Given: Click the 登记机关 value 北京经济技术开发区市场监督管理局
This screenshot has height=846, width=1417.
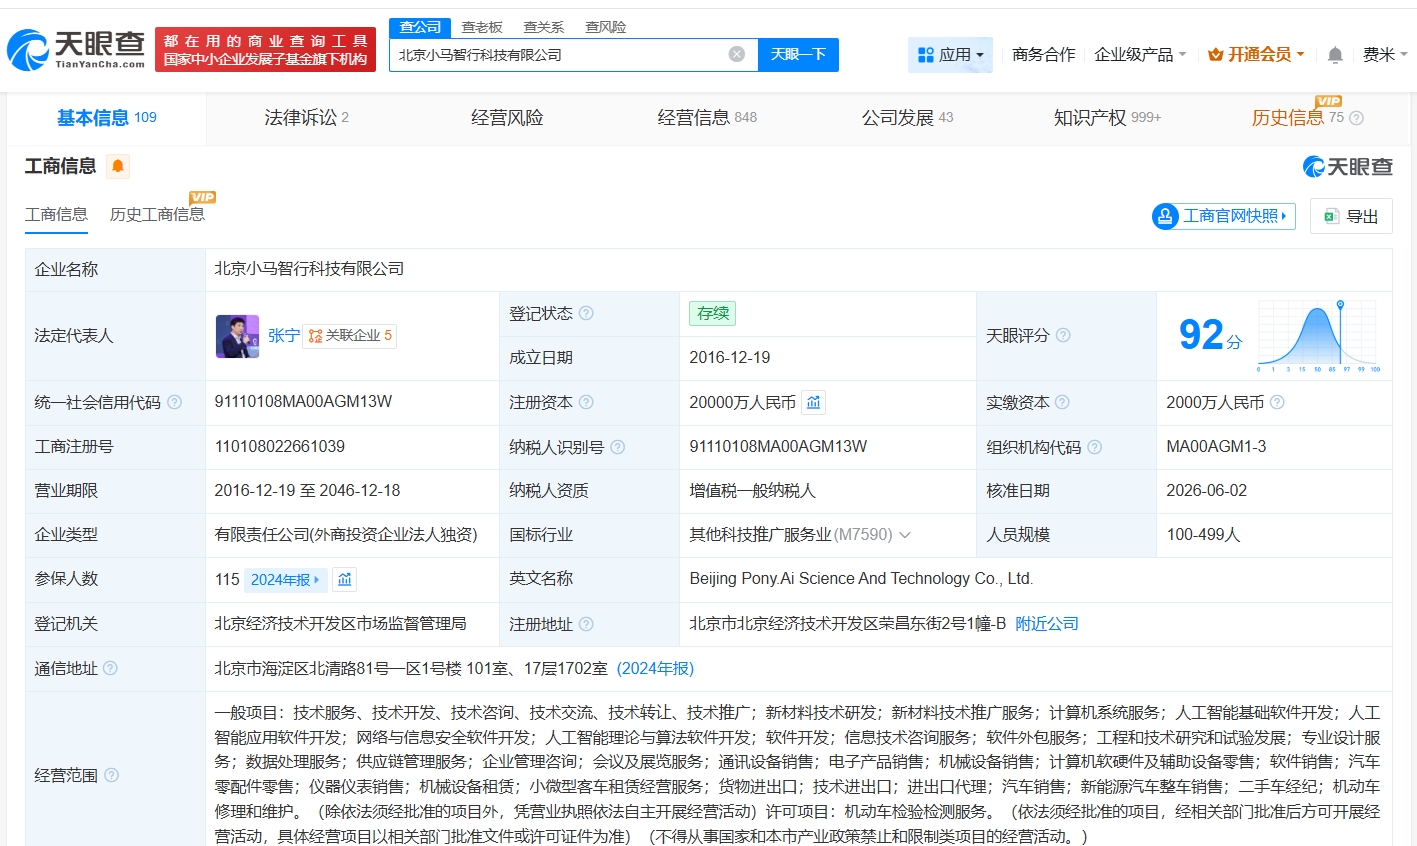Looking at the screenshot, I should pyautogui.click(x=340, y=623).
